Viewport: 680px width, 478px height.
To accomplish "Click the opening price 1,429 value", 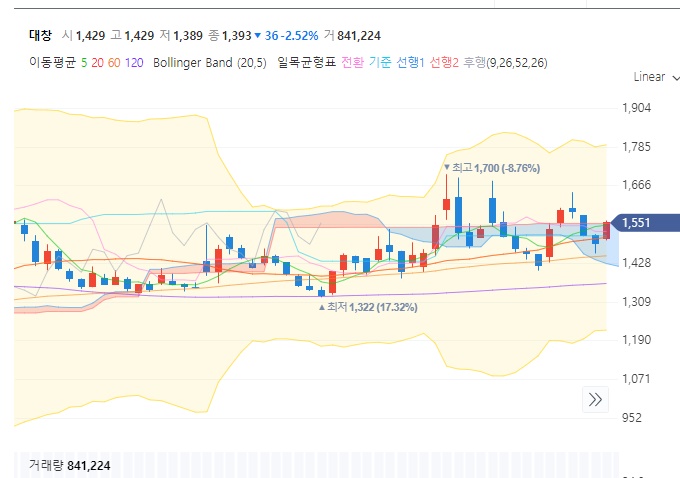I will 90,36.
